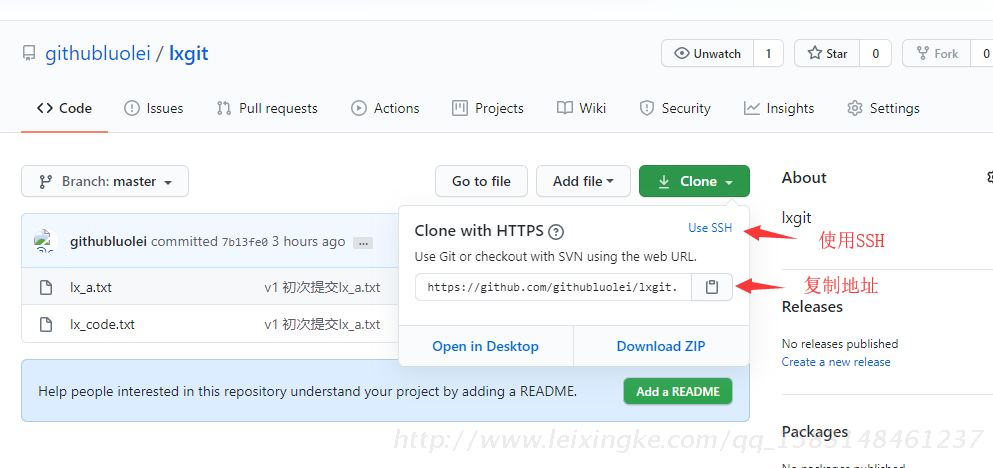993x468 pixels.
Task: Click the download icon on the Clone button
Action: [x=664, y=182]
